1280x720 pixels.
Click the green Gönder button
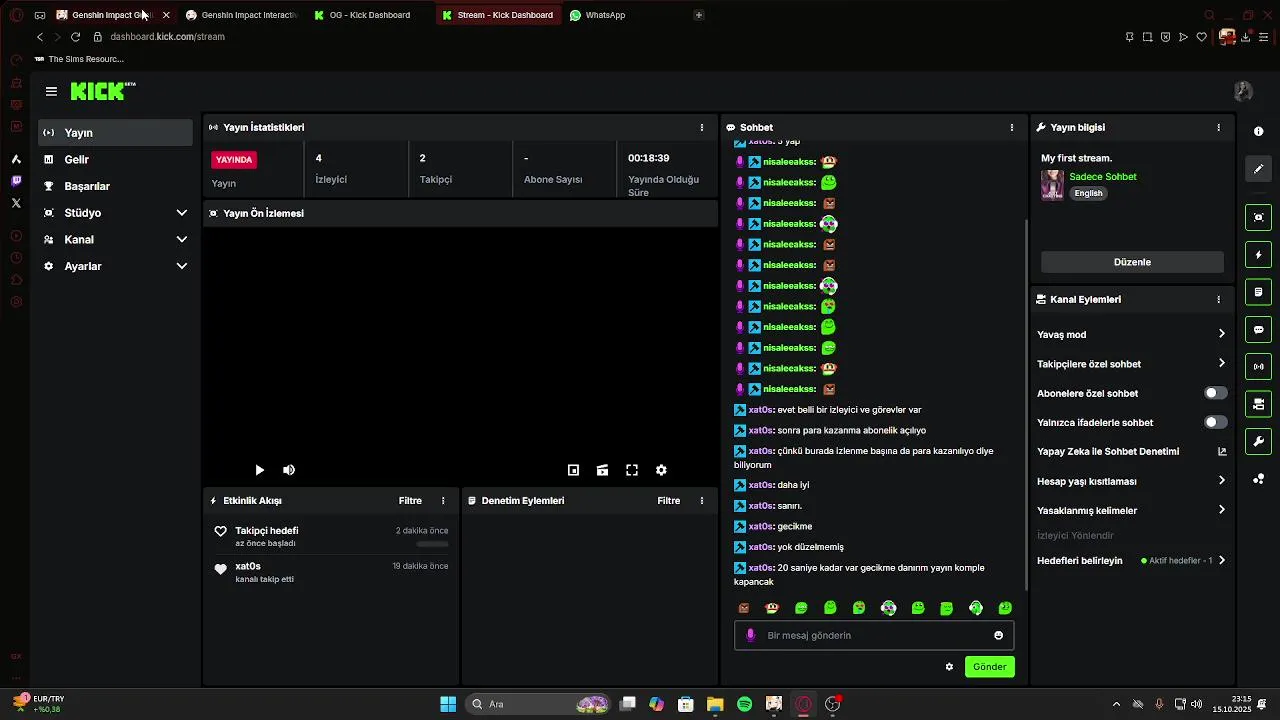pyautogui.click(x=989, y=667)
